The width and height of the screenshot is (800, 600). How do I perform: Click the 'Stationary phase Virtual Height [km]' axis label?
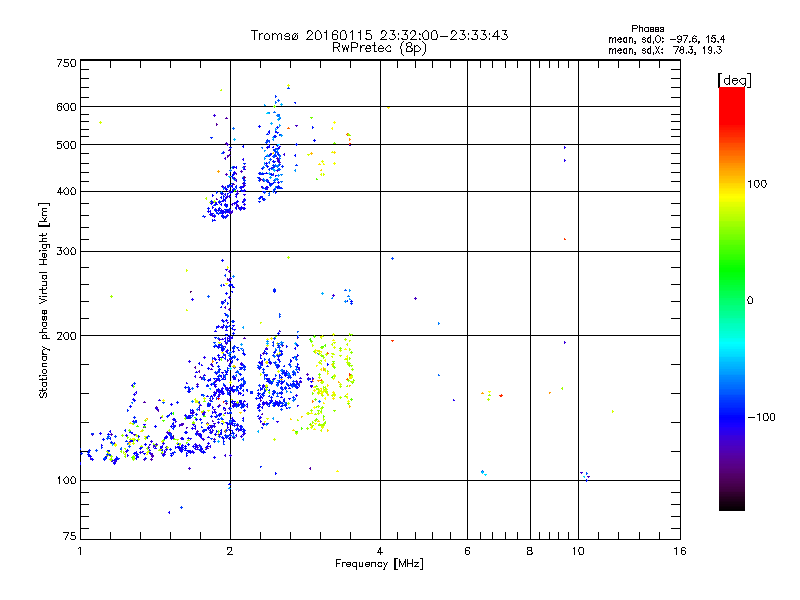pyautogui.click(x=44, y=300)
